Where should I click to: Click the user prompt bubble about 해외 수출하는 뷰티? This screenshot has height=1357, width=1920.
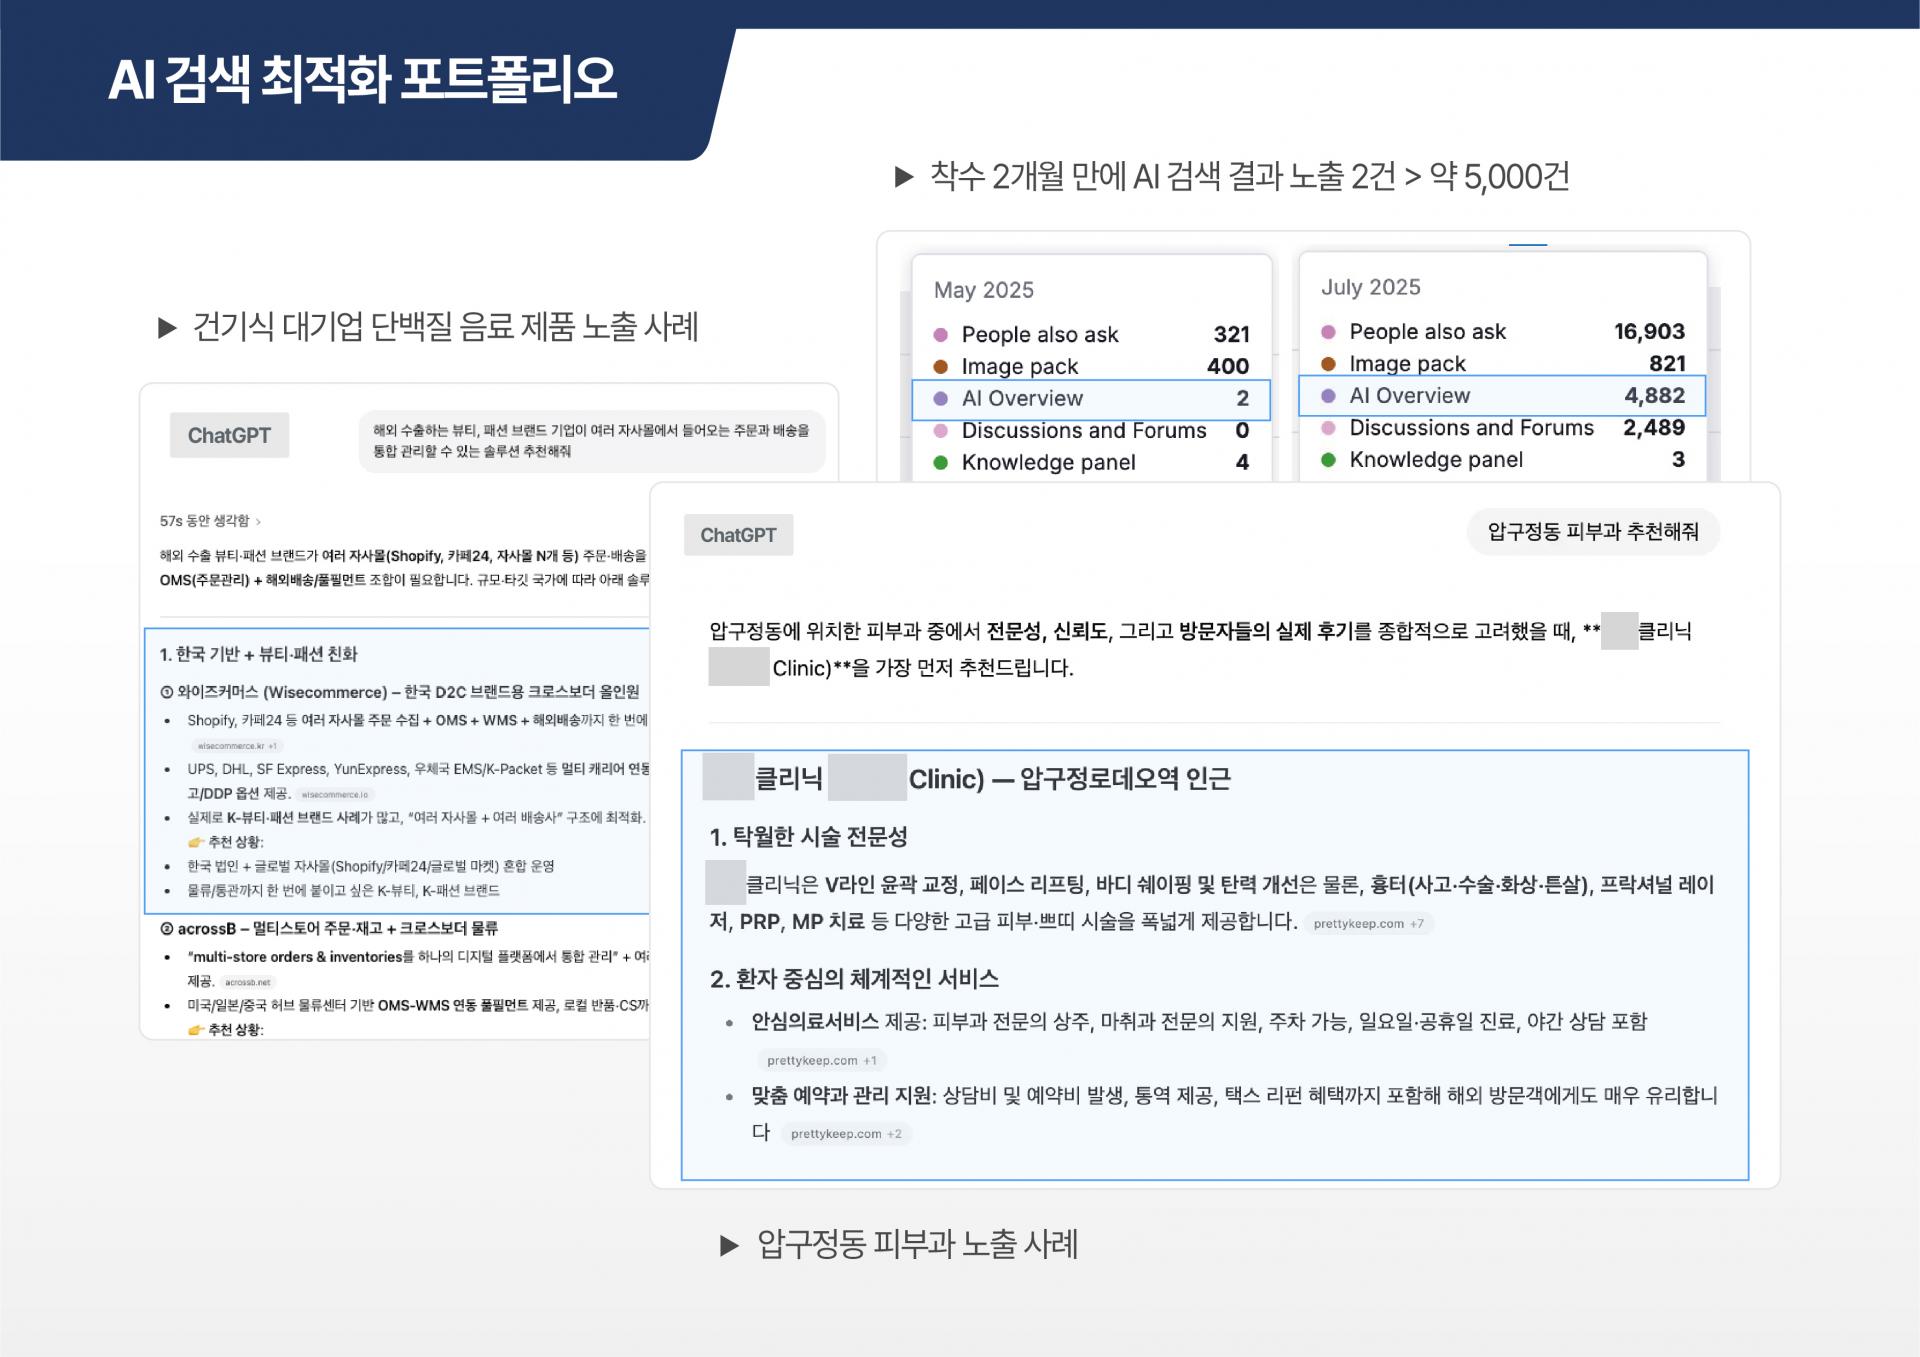point(592,441)
